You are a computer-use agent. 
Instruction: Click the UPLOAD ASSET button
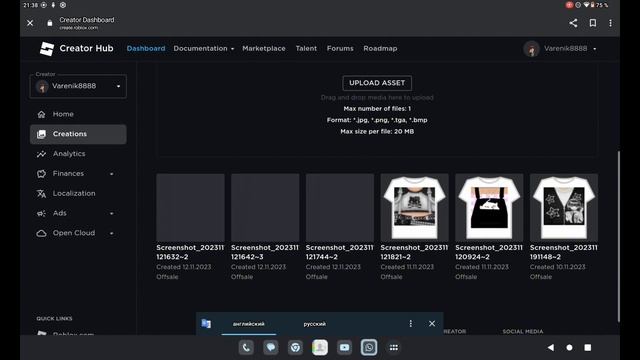(377, 83)
